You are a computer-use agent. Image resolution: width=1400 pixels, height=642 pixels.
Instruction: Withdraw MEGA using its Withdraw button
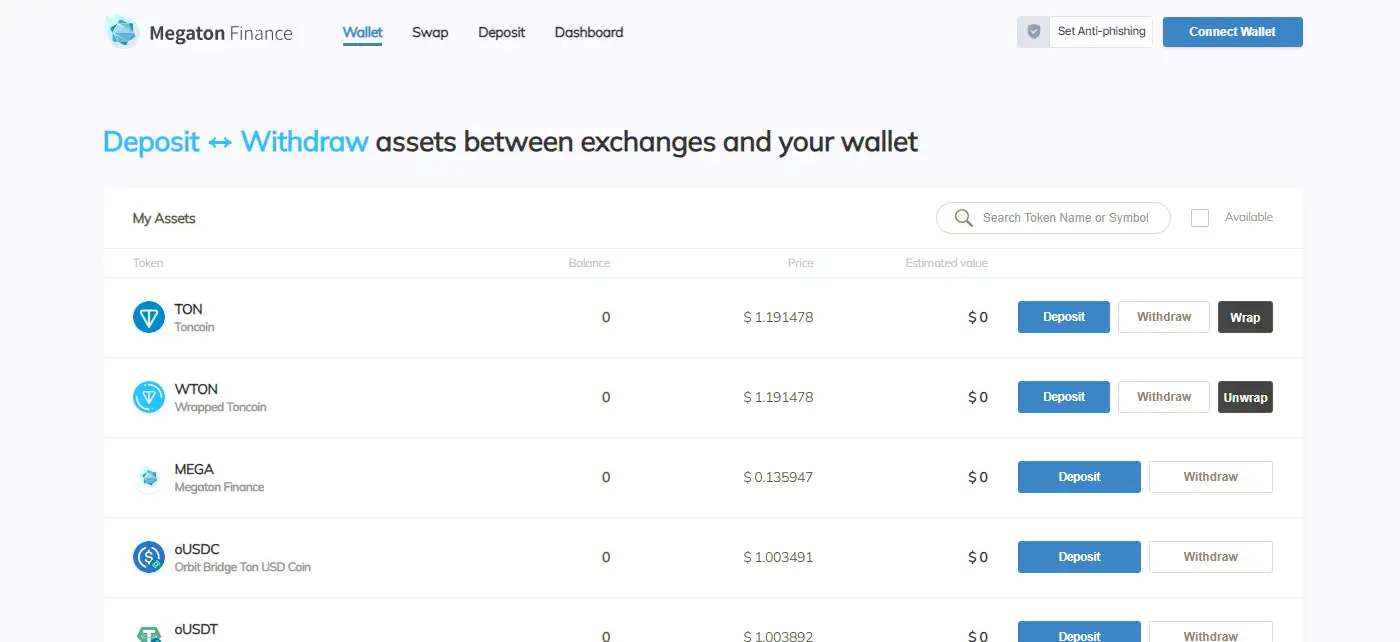[x=1210, y=477]
